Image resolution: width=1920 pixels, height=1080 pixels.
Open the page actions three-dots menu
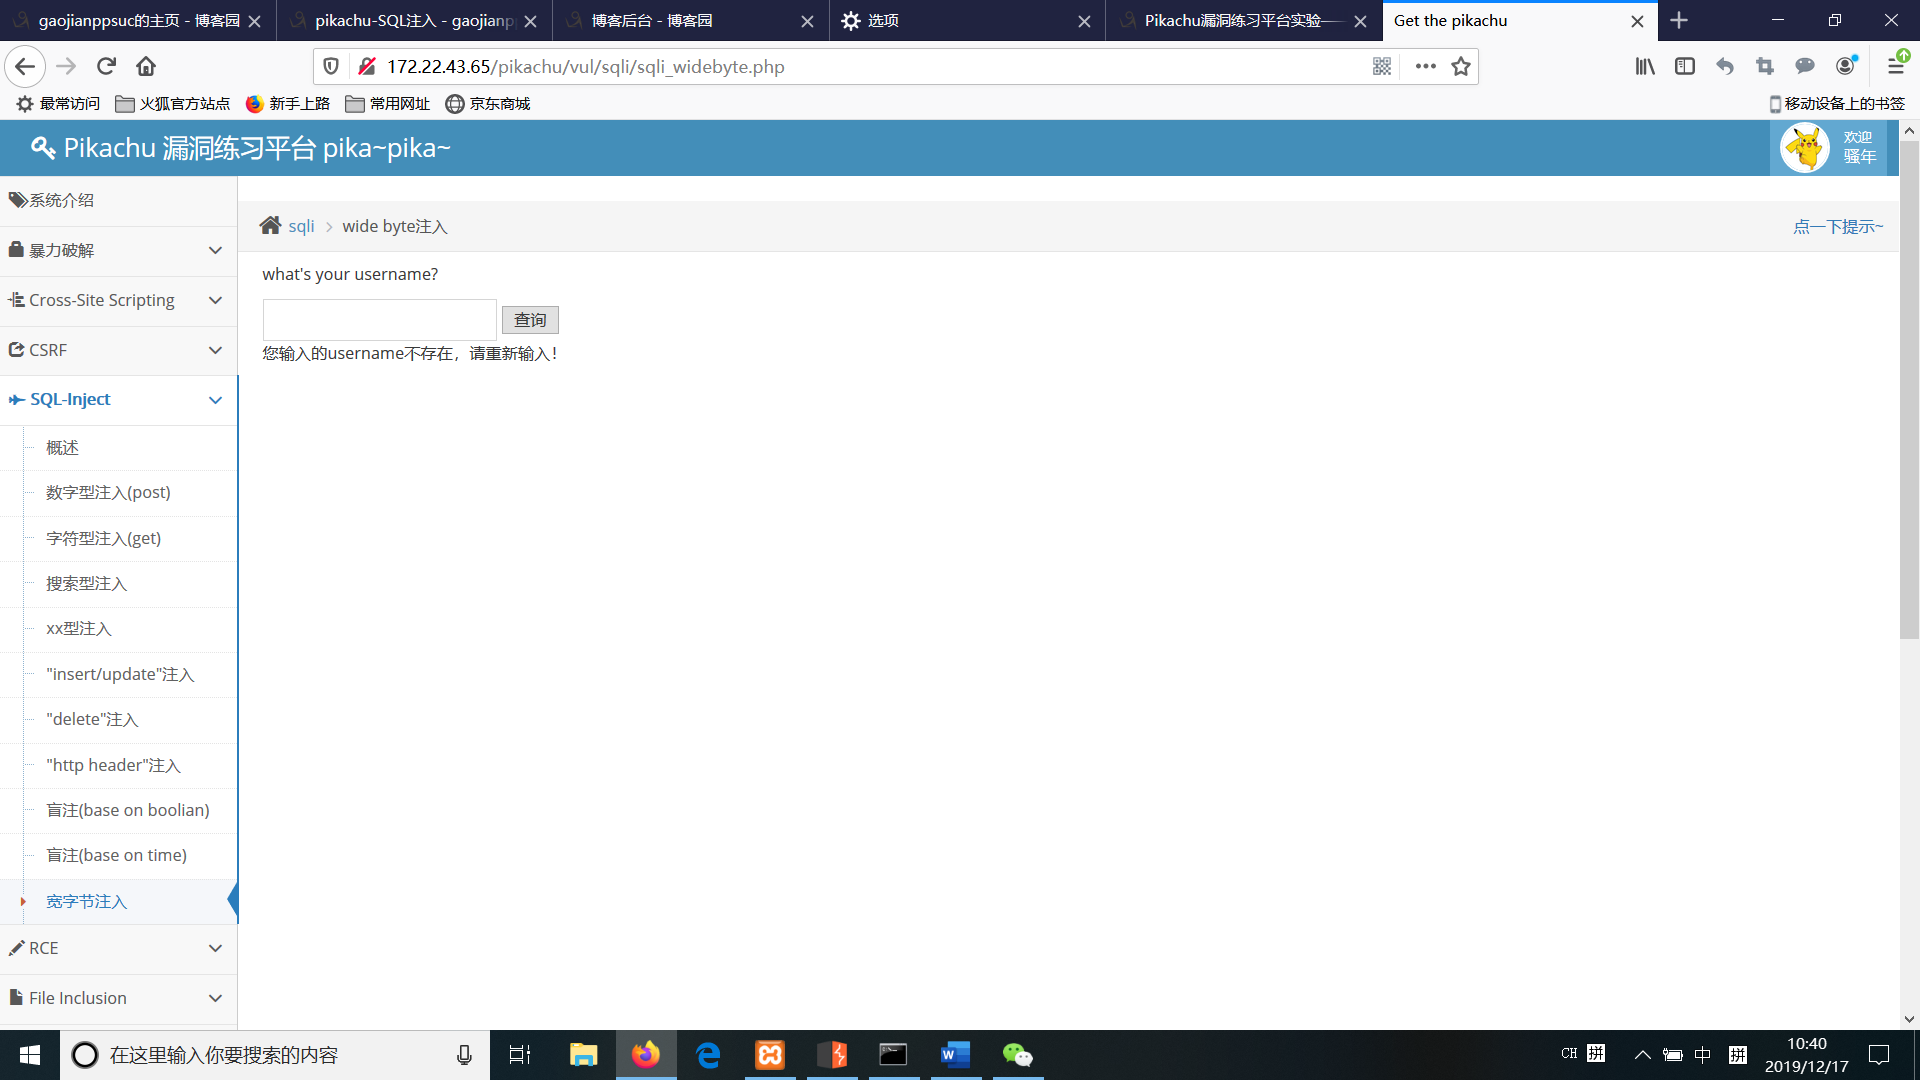(1426, 66)
